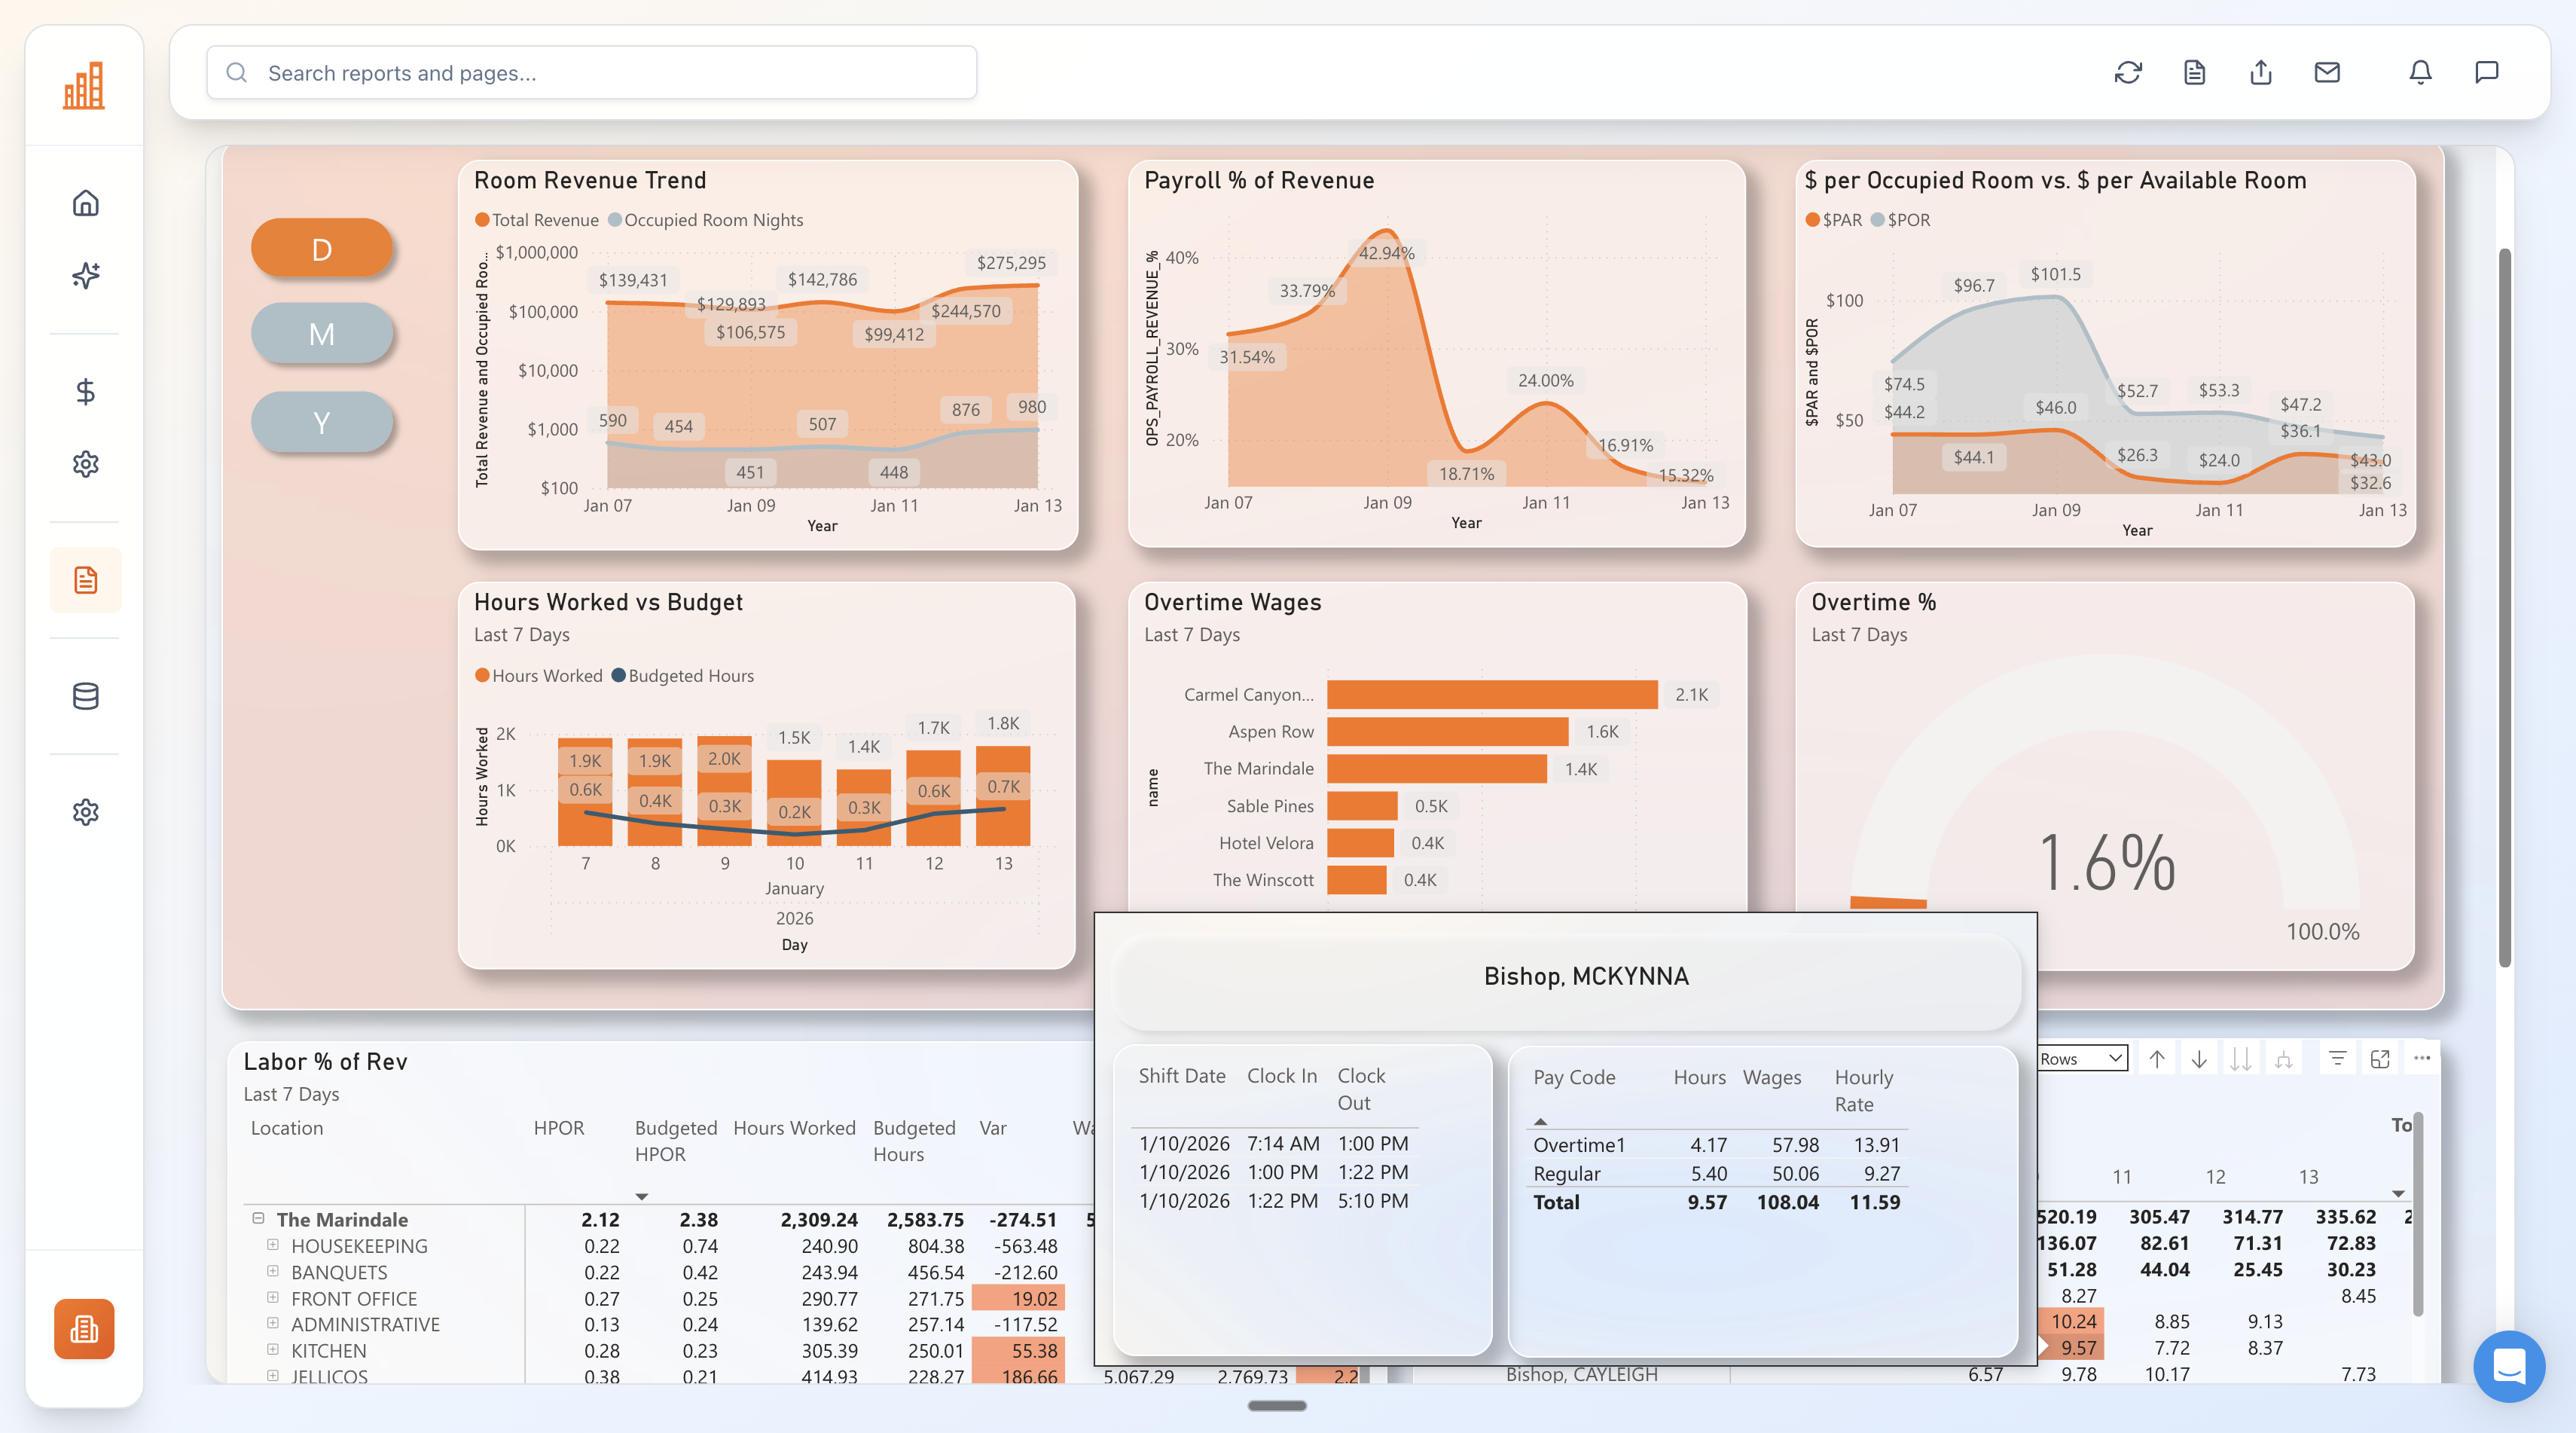Viewport: 2576px width, 1433px height.
Task: Select the highlighted reports document icon
Action: [x=86, y=580]
